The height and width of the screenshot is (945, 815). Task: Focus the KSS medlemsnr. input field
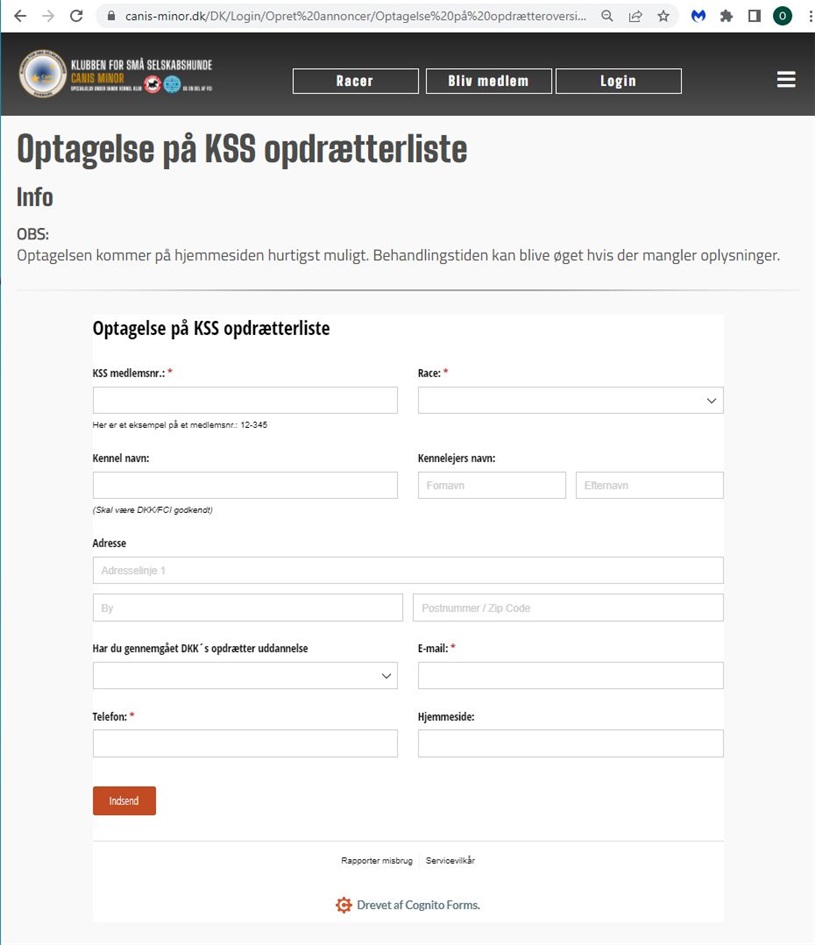pos(245,400)
